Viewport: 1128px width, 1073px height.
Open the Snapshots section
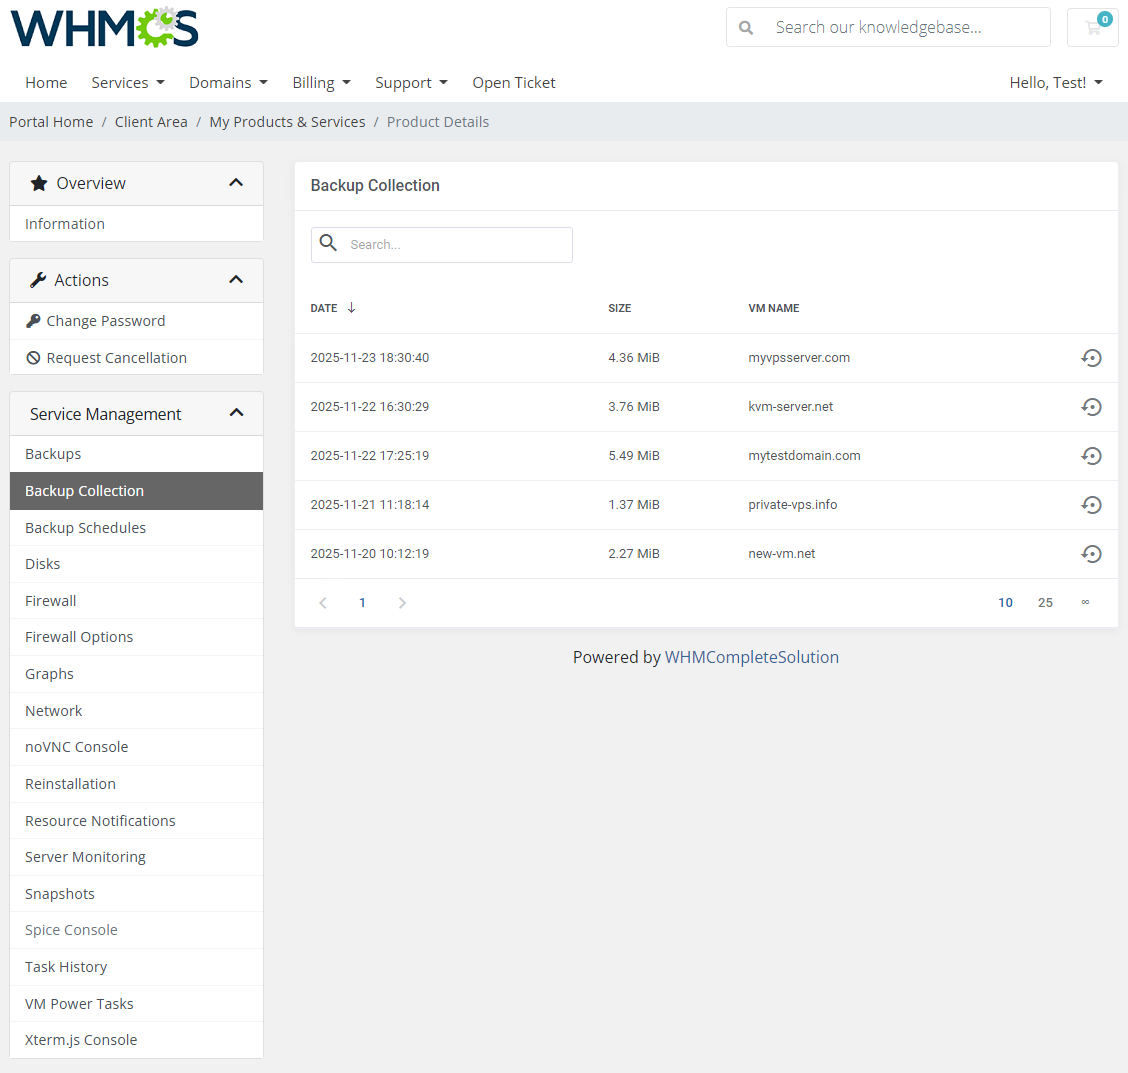[60, 893]
